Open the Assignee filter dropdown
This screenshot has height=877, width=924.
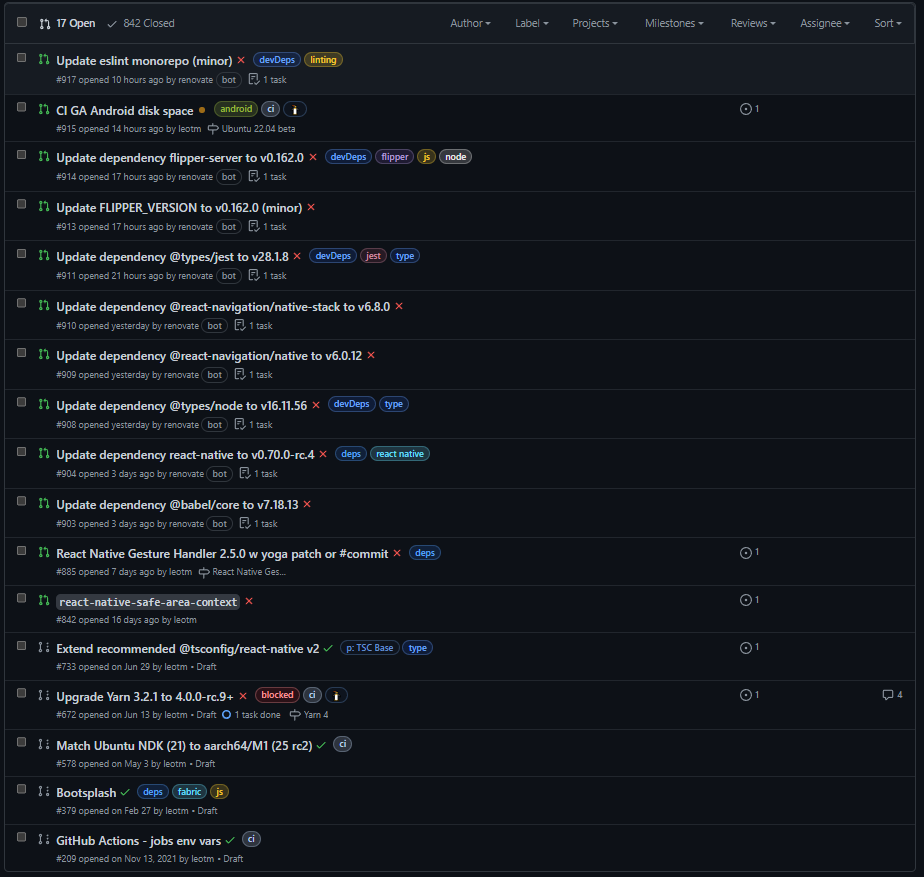(x=824, y=23)
